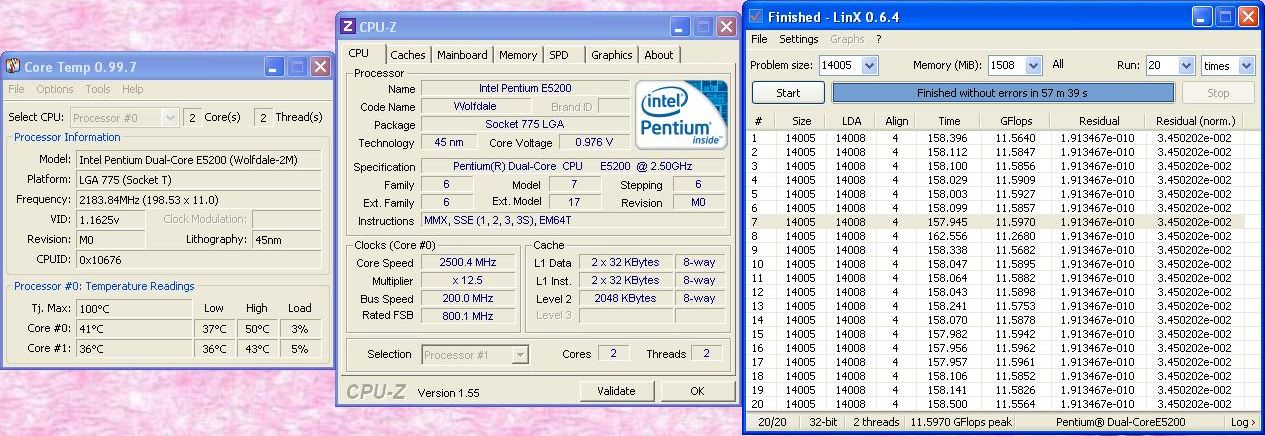Open the ? help menu in LinX

(879, 39)
